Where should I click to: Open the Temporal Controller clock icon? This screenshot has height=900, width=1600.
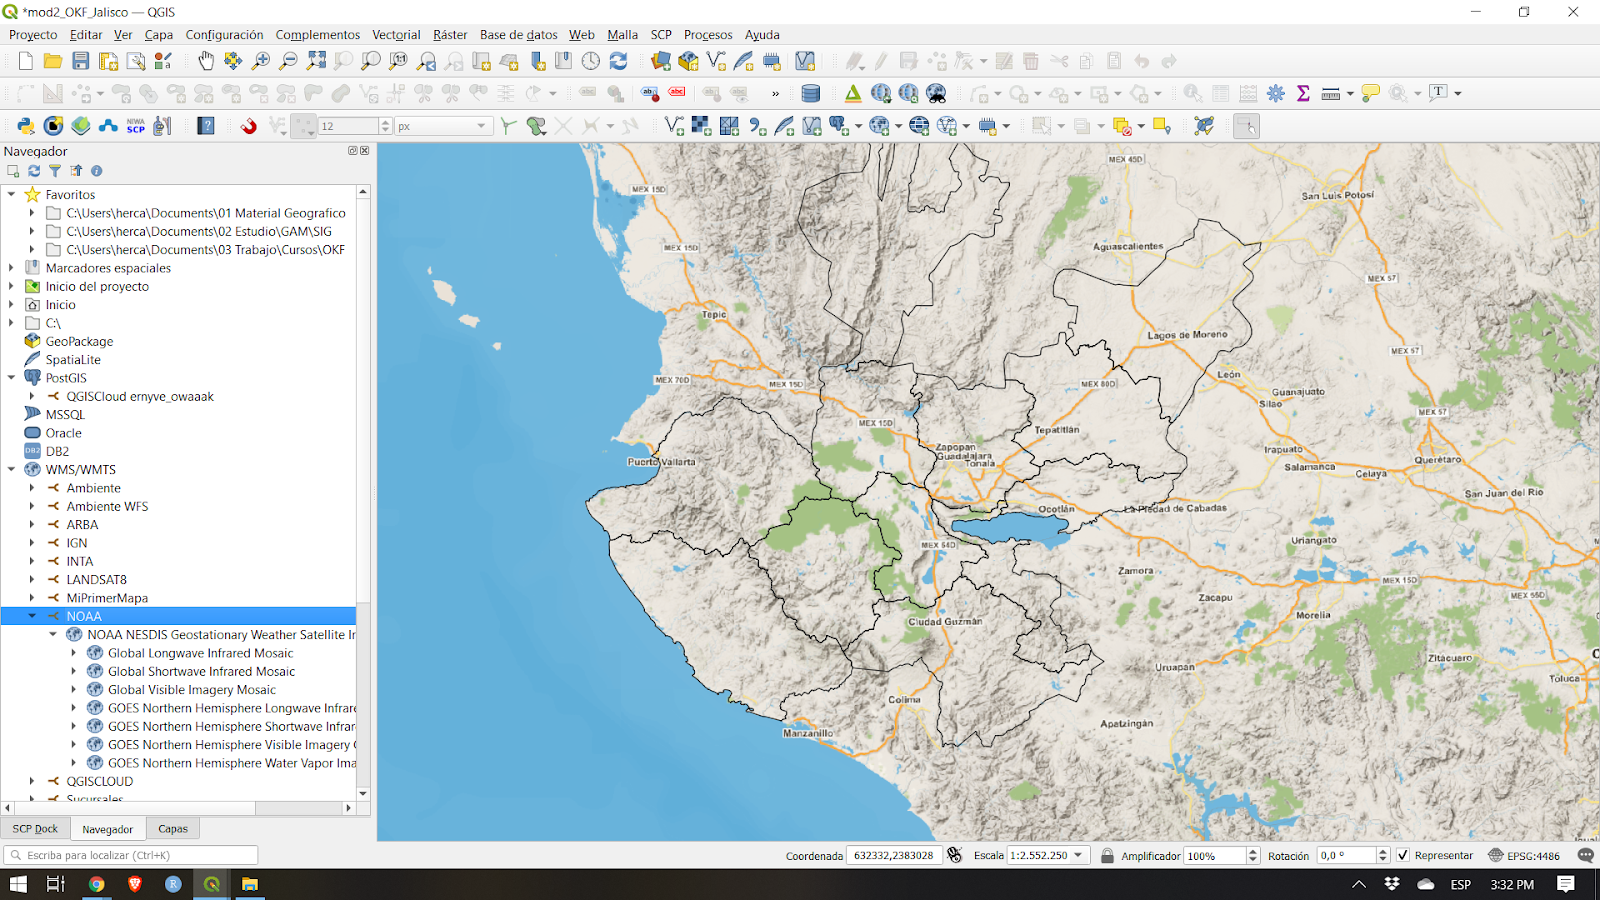pos(591,61)
